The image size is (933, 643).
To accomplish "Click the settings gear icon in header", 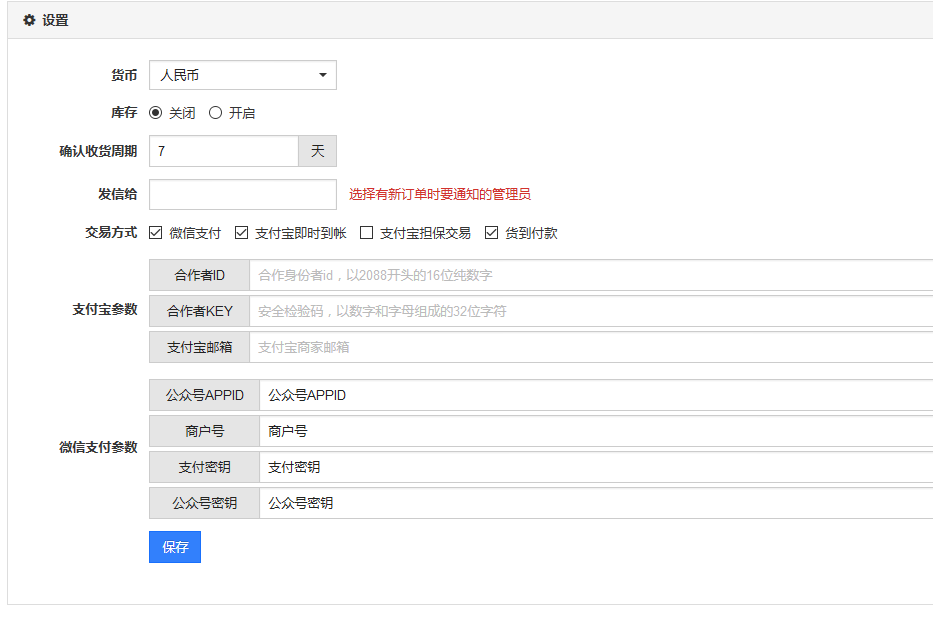I will click(x=29, y=20).
